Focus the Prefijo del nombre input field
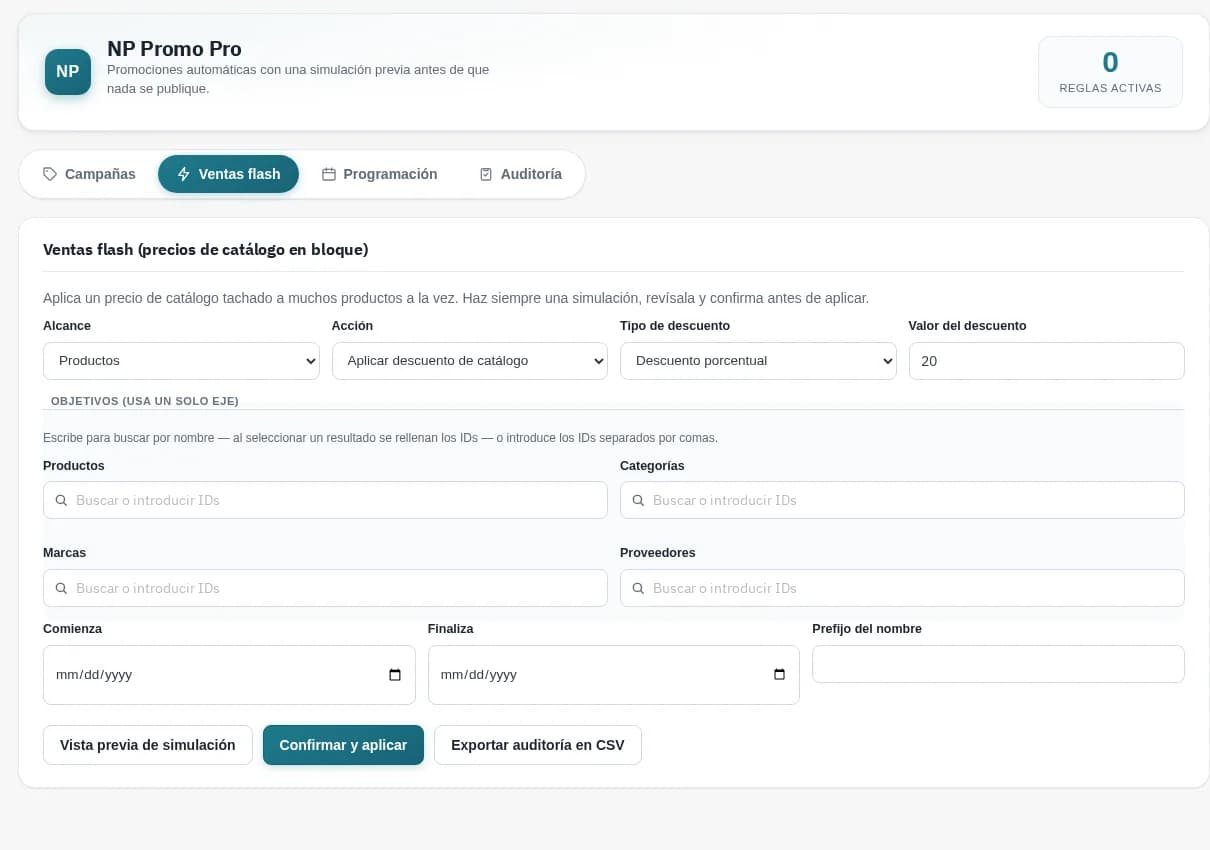 (998, 664)
